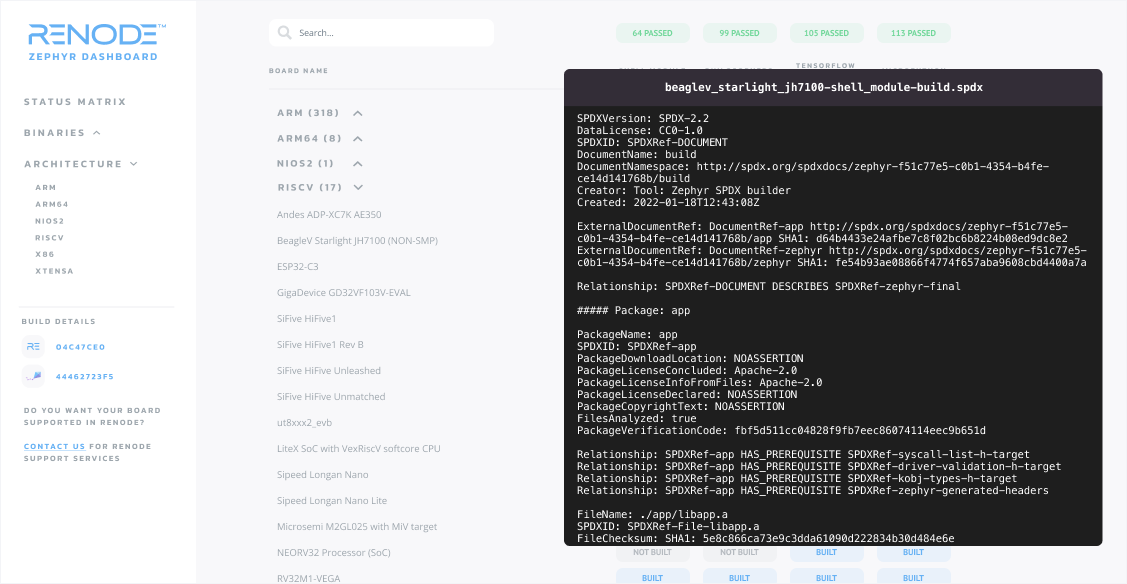
Task: Click the magnifier icon in search bar
Action: (285, 33)
